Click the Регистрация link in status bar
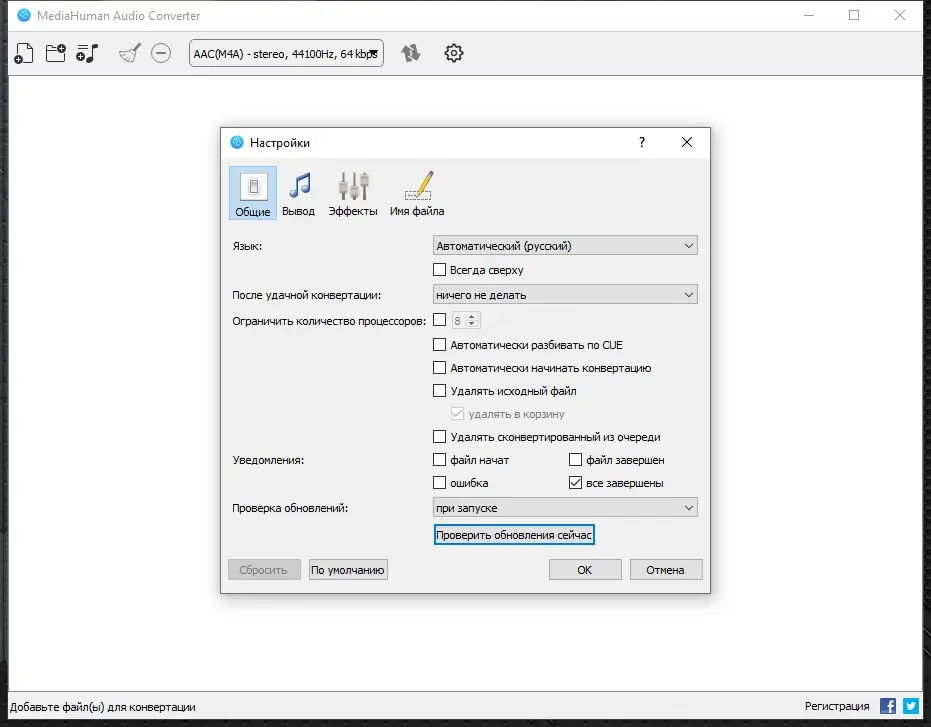 tap(837, 706)
